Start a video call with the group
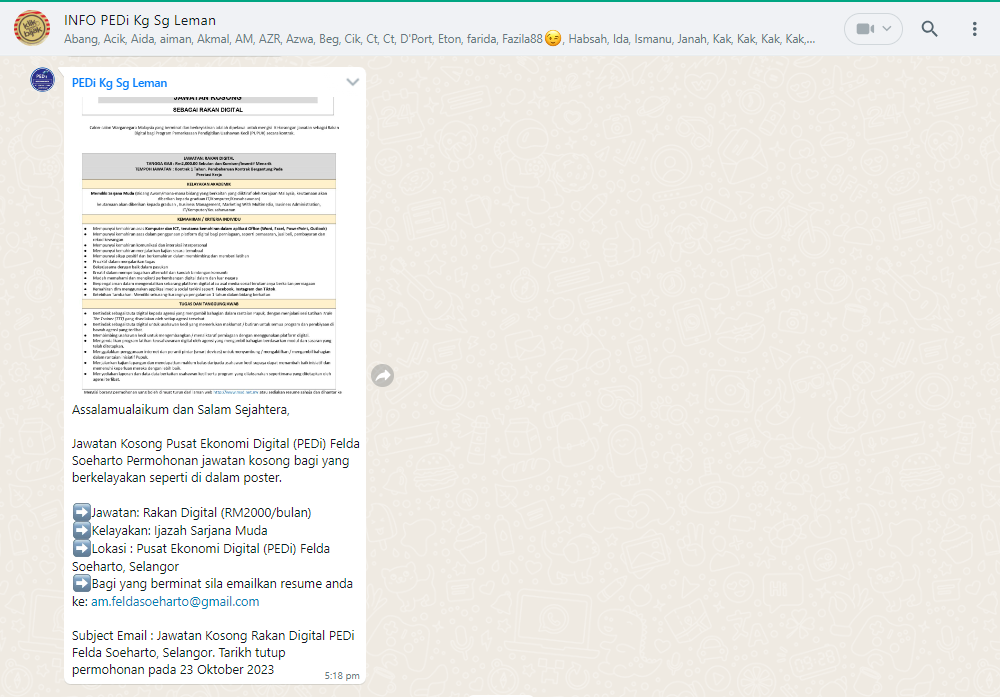The width and height of the screenshot is (1000, 697). point(863,29)
